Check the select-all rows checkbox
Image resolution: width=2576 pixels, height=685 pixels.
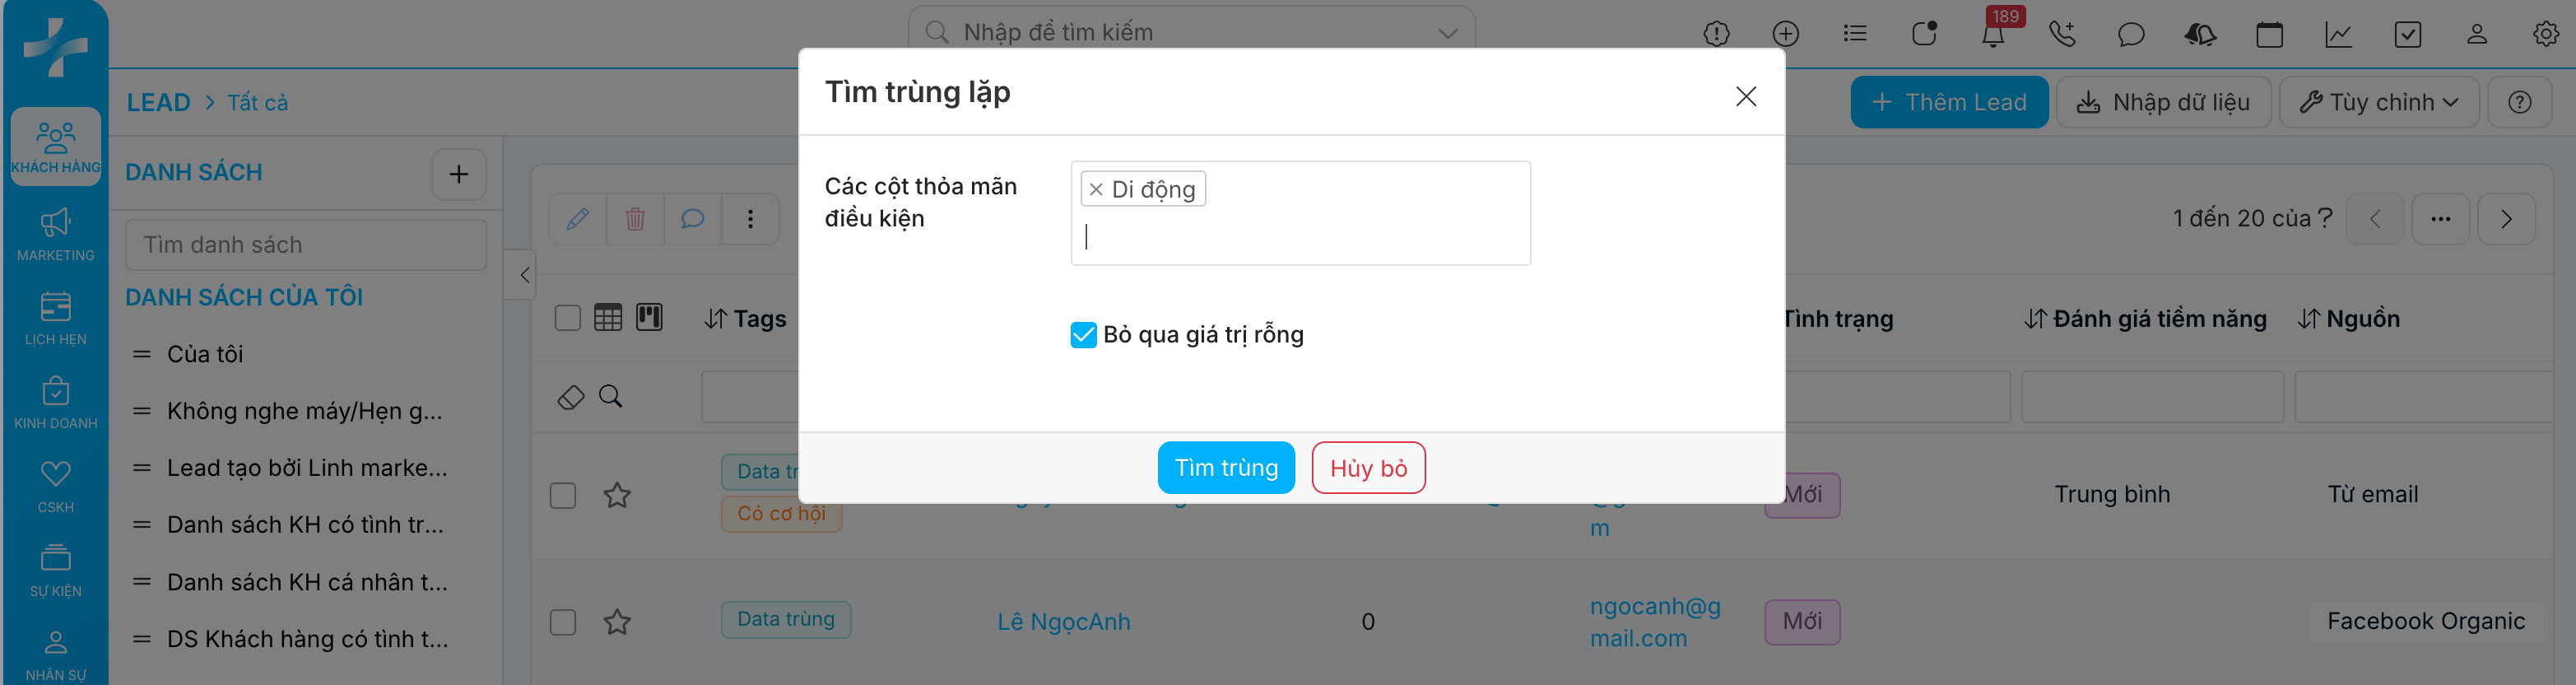pyautogui.click(x=567, y=318)
